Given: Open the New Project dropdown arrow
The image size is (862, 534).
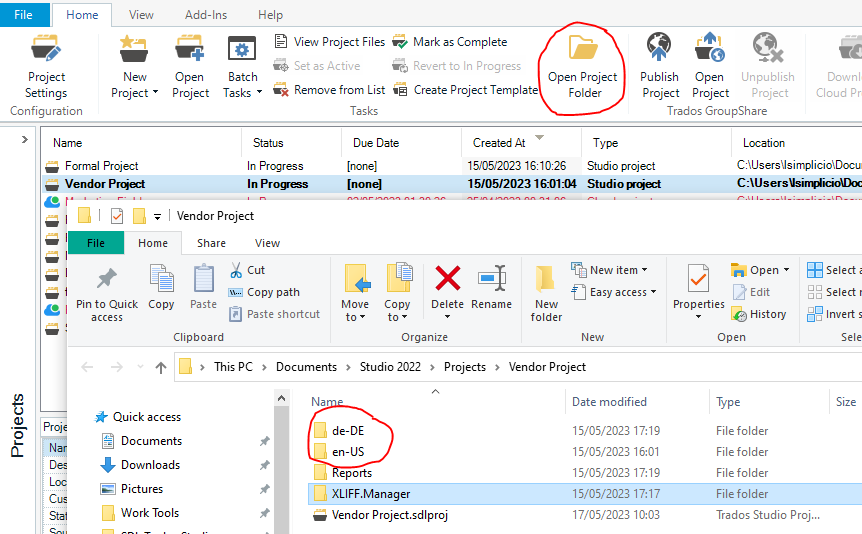Looking at the screenshot, I should click(156, 92).
